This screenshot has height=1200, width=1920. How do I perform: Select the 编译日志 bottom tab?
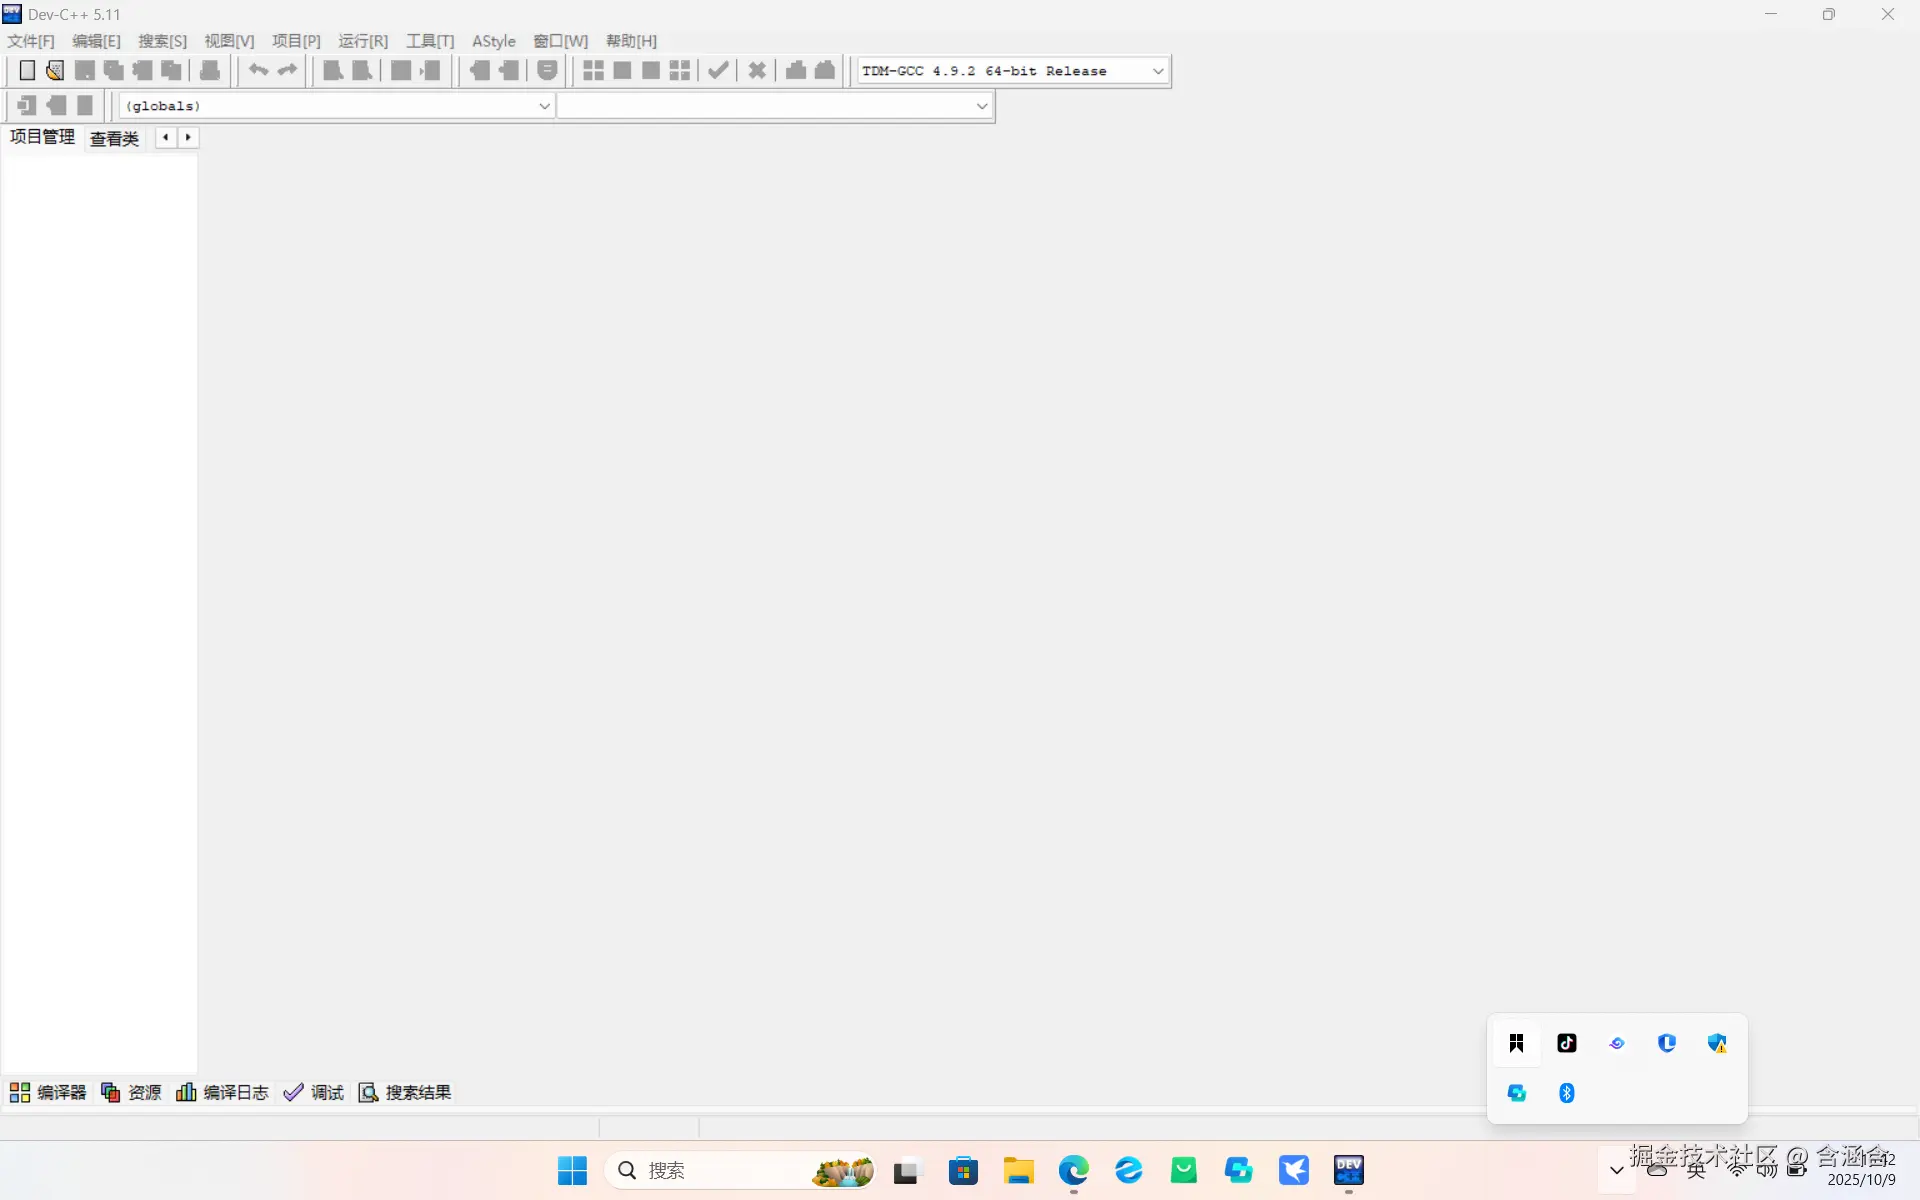(x=223, y=1092)
